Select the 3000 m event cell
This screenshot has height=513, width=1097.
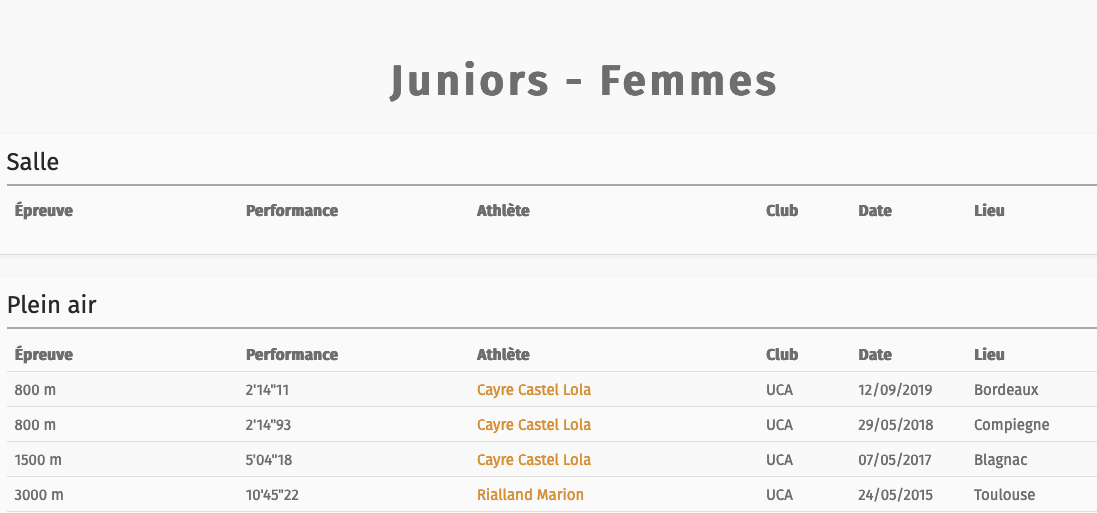click(39, 495)
